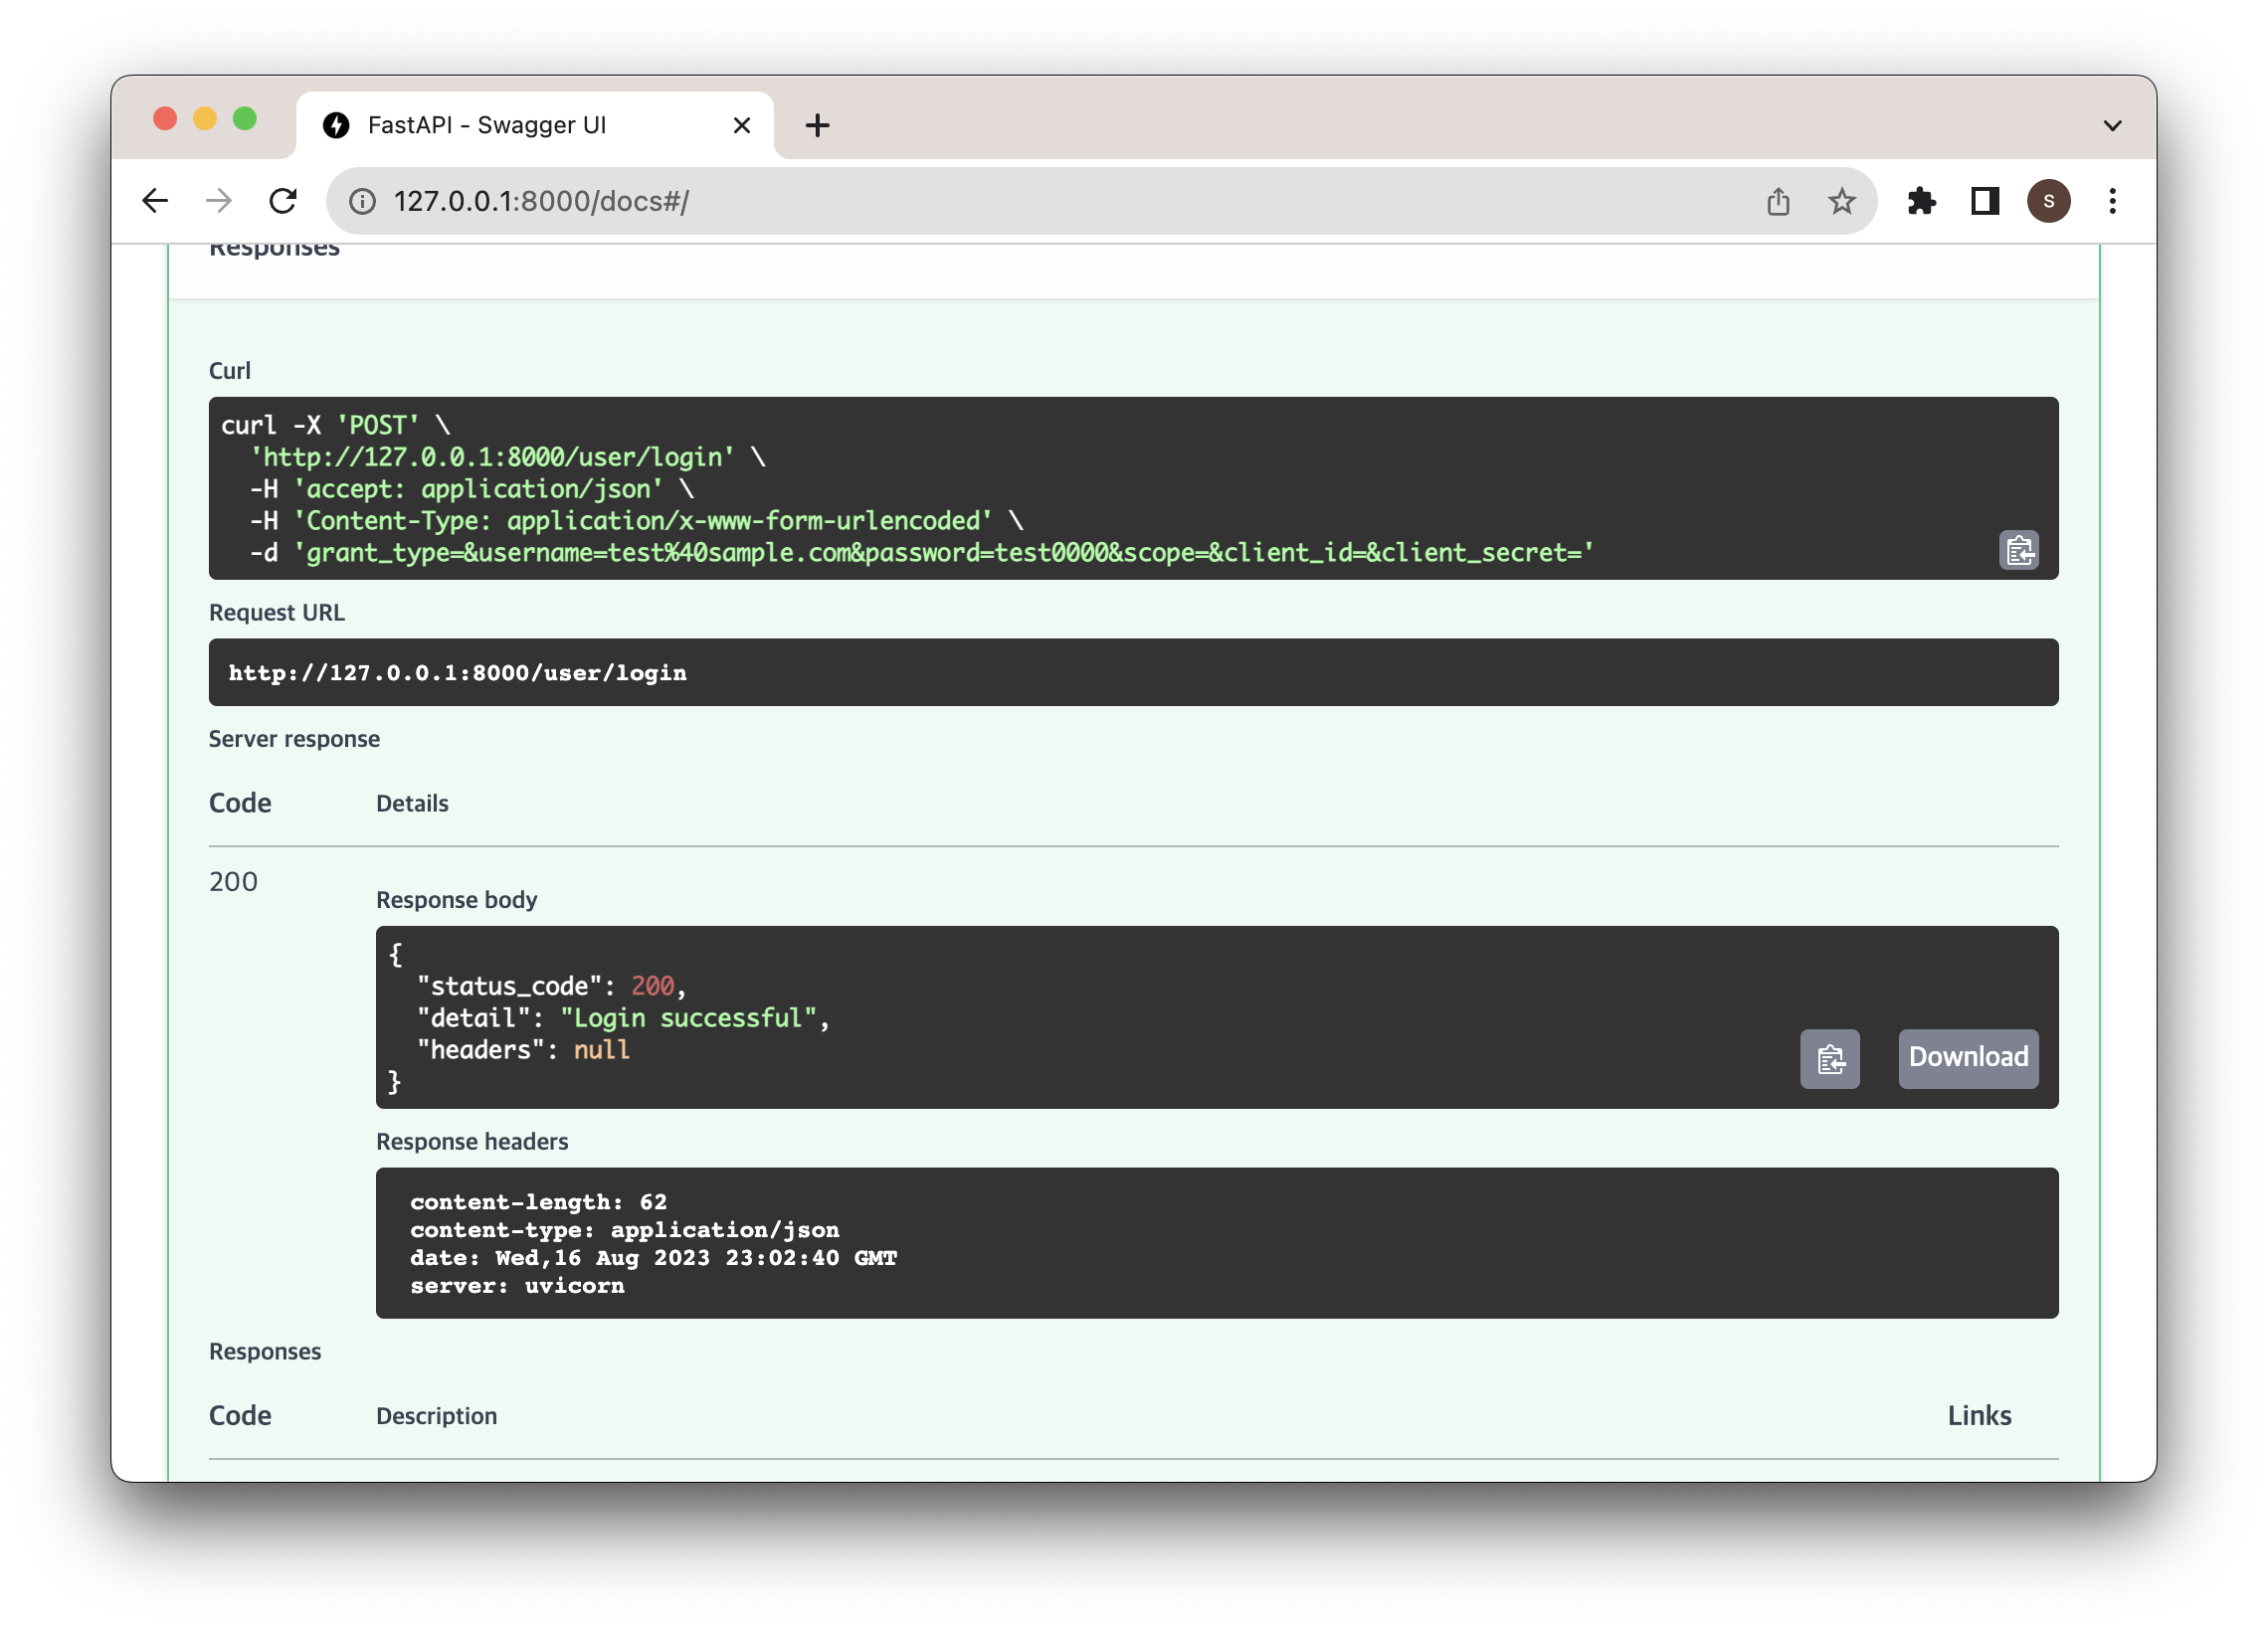Download the response body
This screenshot has height=1629, width=2268.
1967,1058
